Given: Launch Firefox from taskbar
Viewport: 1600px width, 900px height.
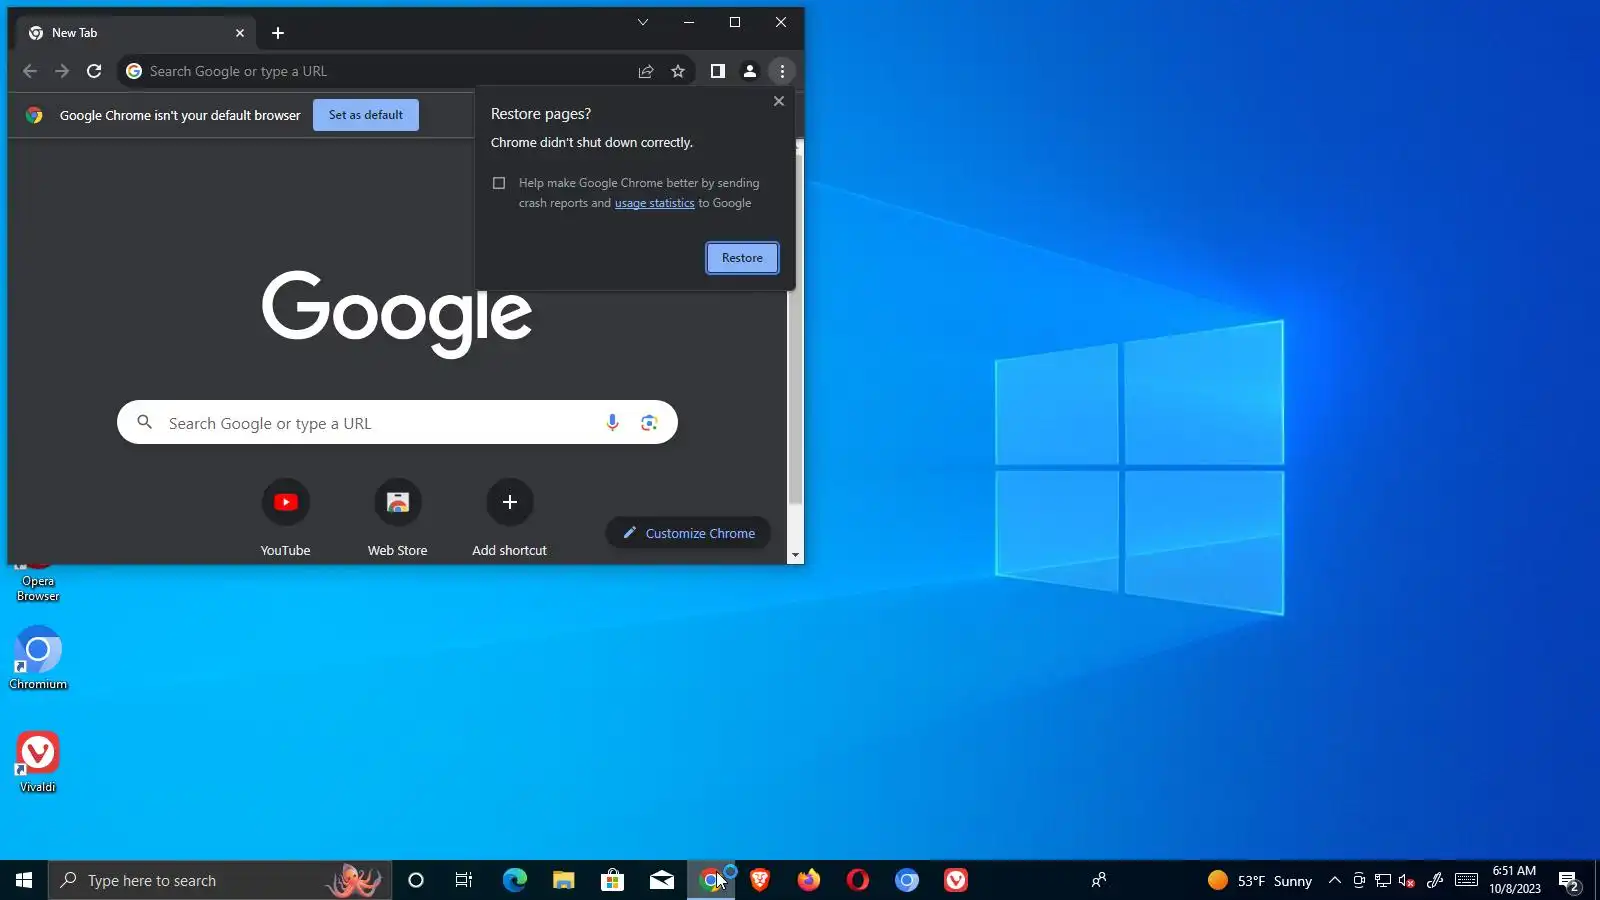Looking at the screenshot, I should click(808, 880).
